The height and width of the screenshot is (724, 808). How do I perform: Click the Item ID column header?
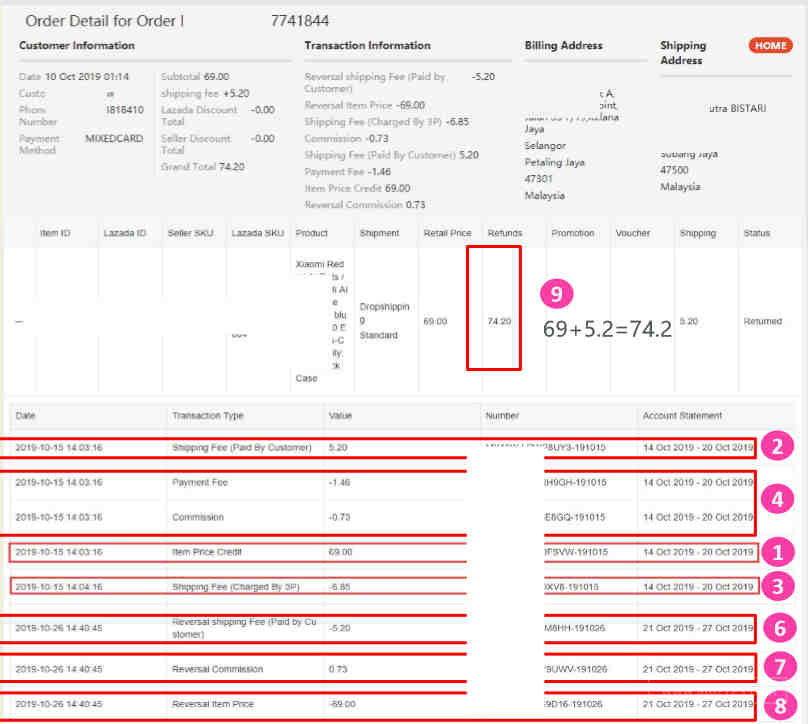55,233
